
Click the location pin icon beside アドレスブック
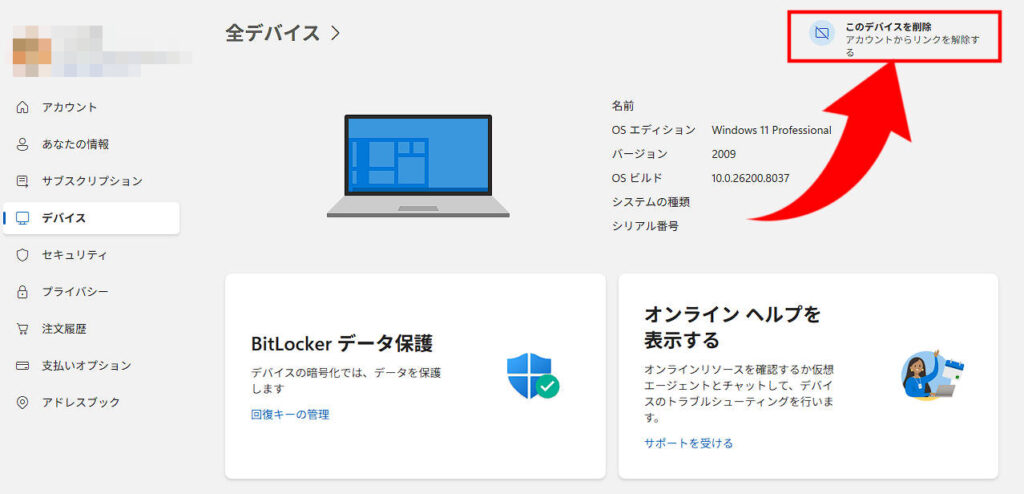23,403
